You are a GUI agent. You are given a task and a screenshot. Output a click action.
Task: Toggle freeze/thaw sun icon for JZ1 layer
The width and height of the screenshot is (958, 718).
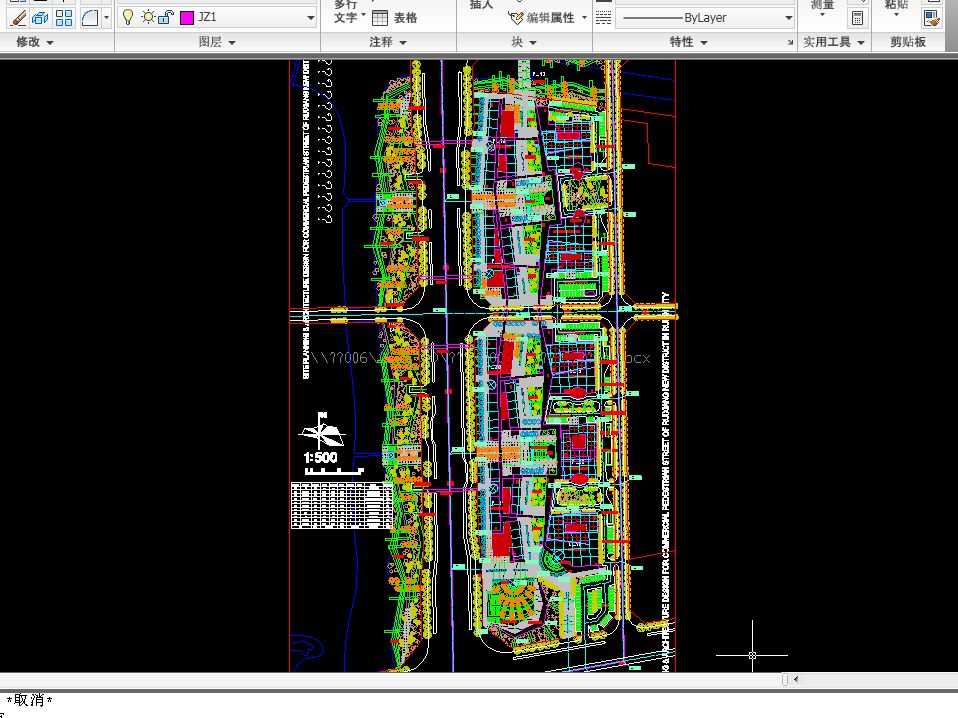(x=147, y=17)
